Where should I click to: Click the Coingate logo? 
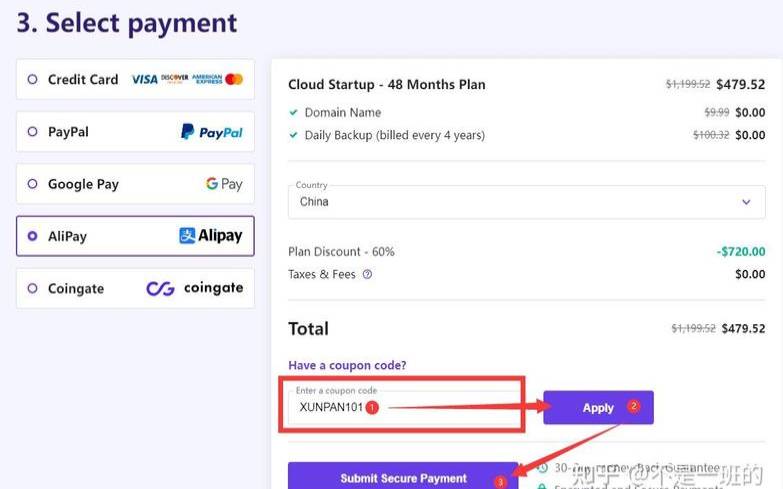195,288
